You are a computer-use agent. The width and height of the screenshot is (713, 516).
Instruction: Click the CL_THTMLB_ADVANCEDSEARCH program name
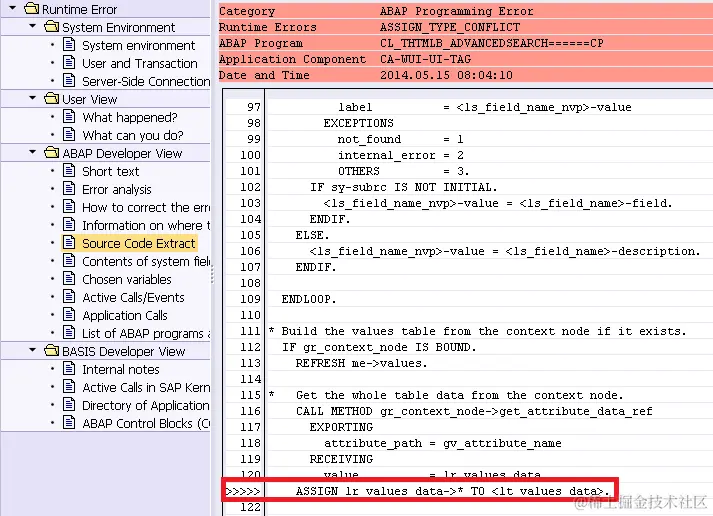(x=492, y=43)
